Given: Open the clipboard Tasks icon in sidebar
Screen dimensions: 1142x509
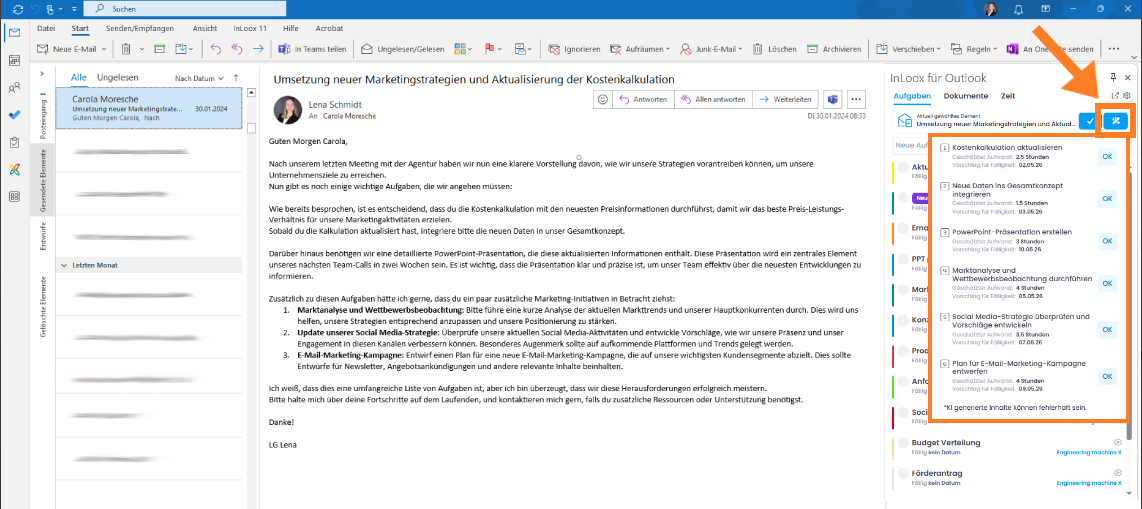Looking at the screenshot, I should click(14, 142).
